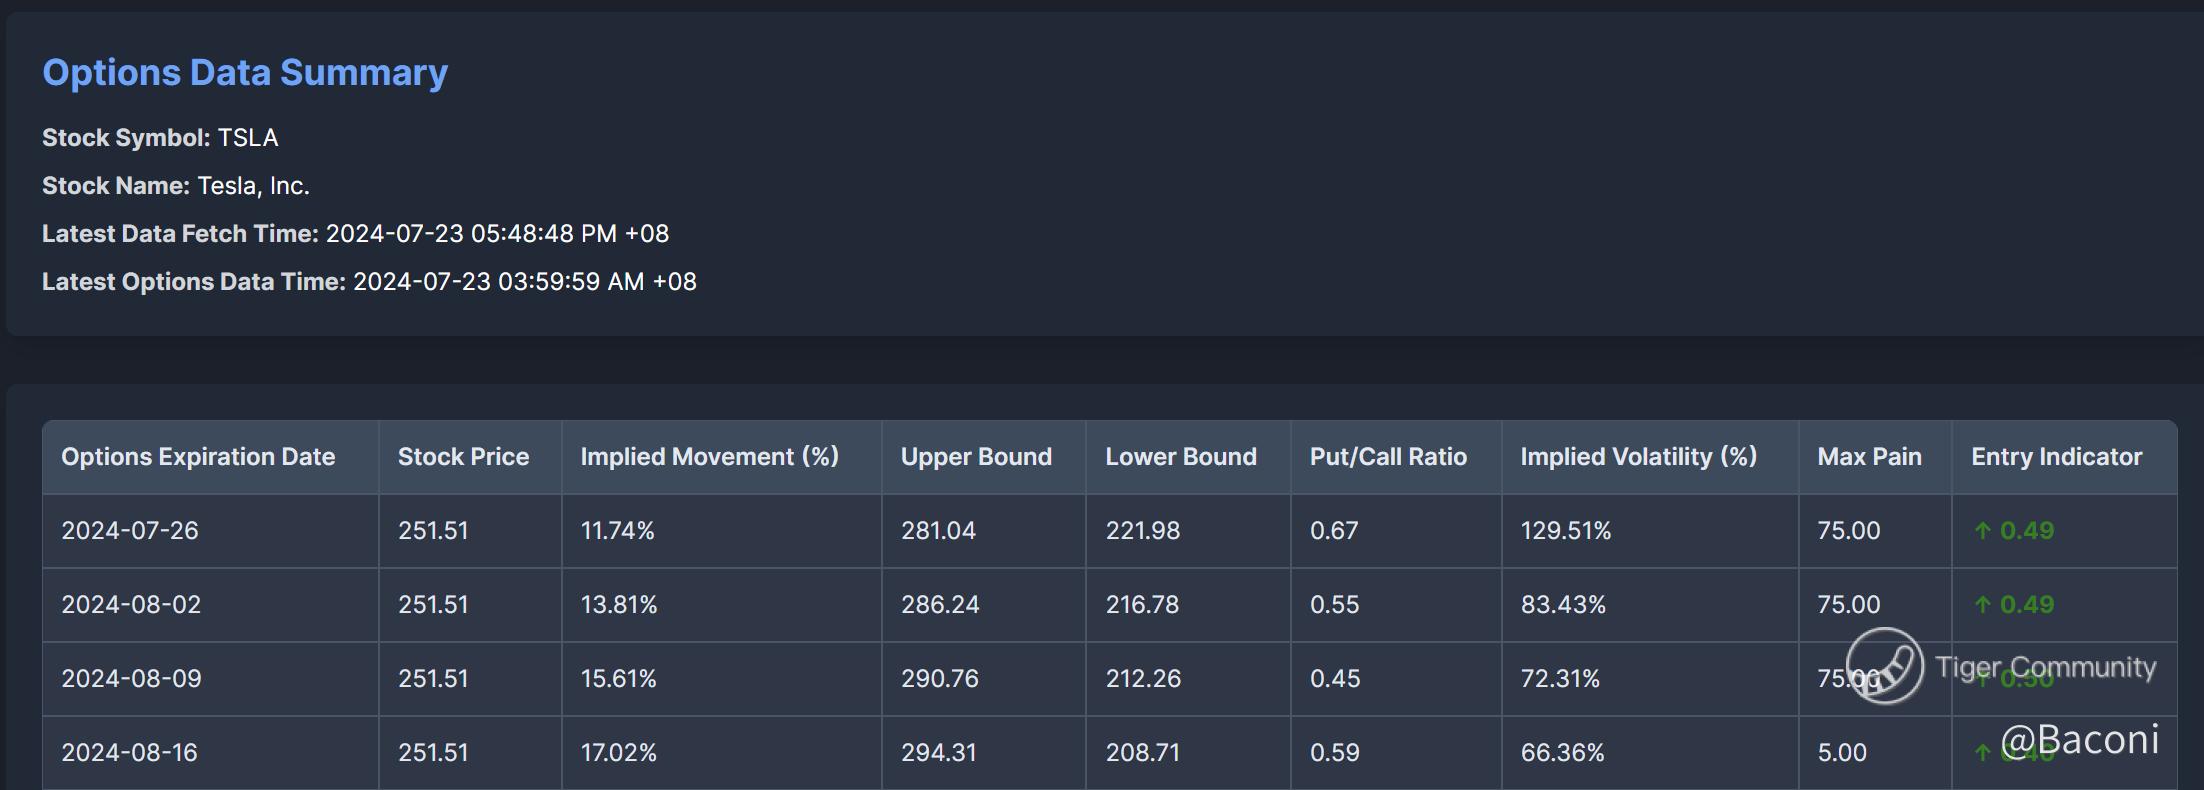Click the Options Data Summary heading
The image size is (2204, 790).
click(x=245, y=72)
